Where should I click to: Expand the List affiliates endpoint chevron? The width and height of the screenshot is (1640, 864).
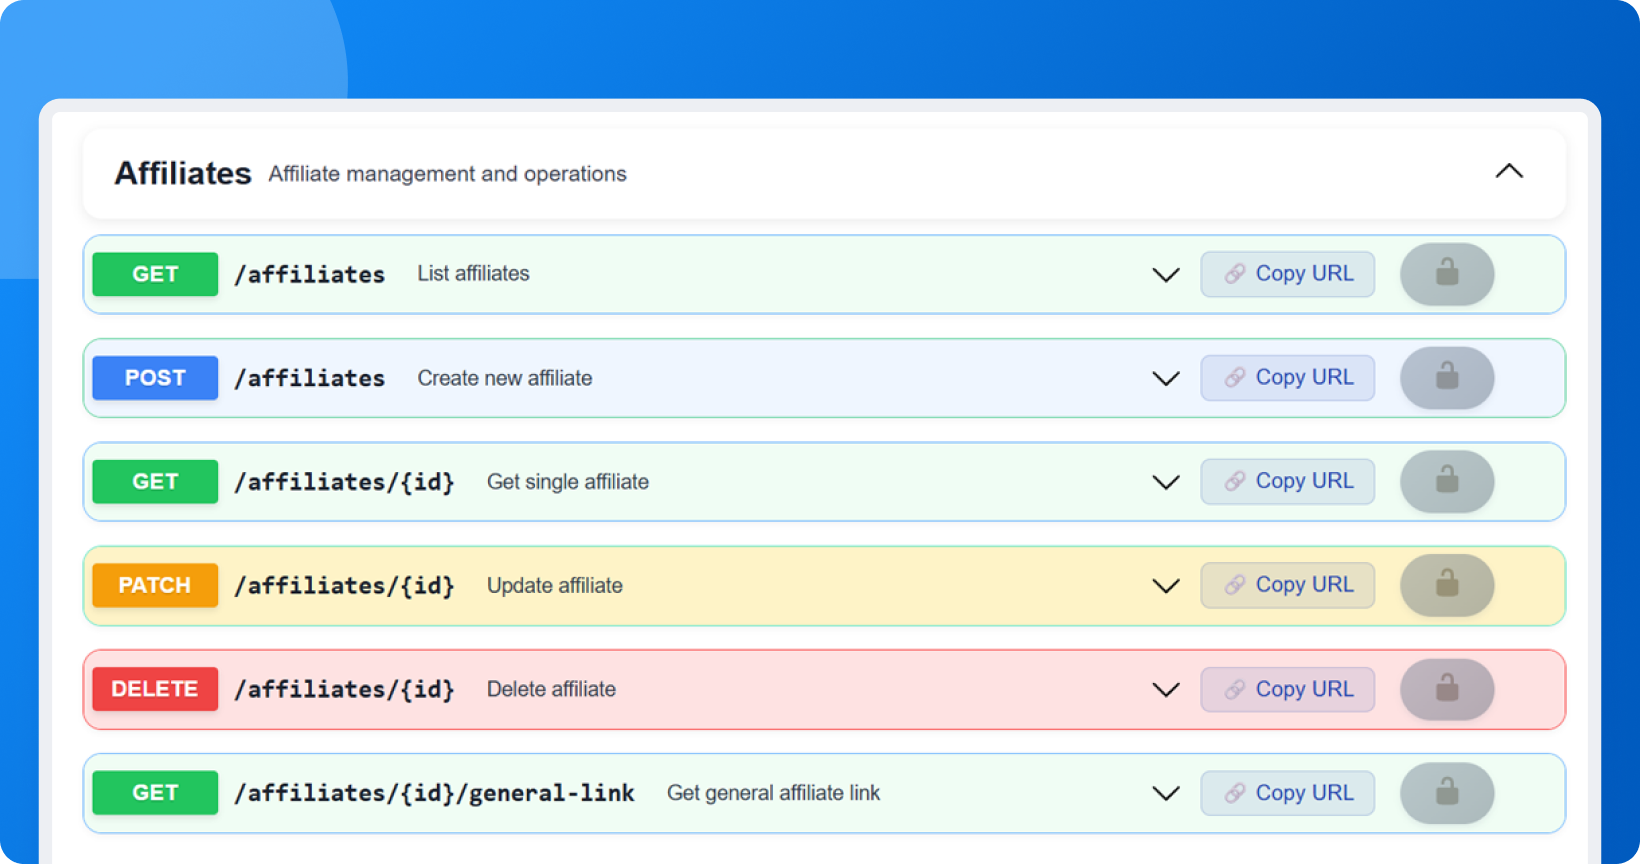1165,275
